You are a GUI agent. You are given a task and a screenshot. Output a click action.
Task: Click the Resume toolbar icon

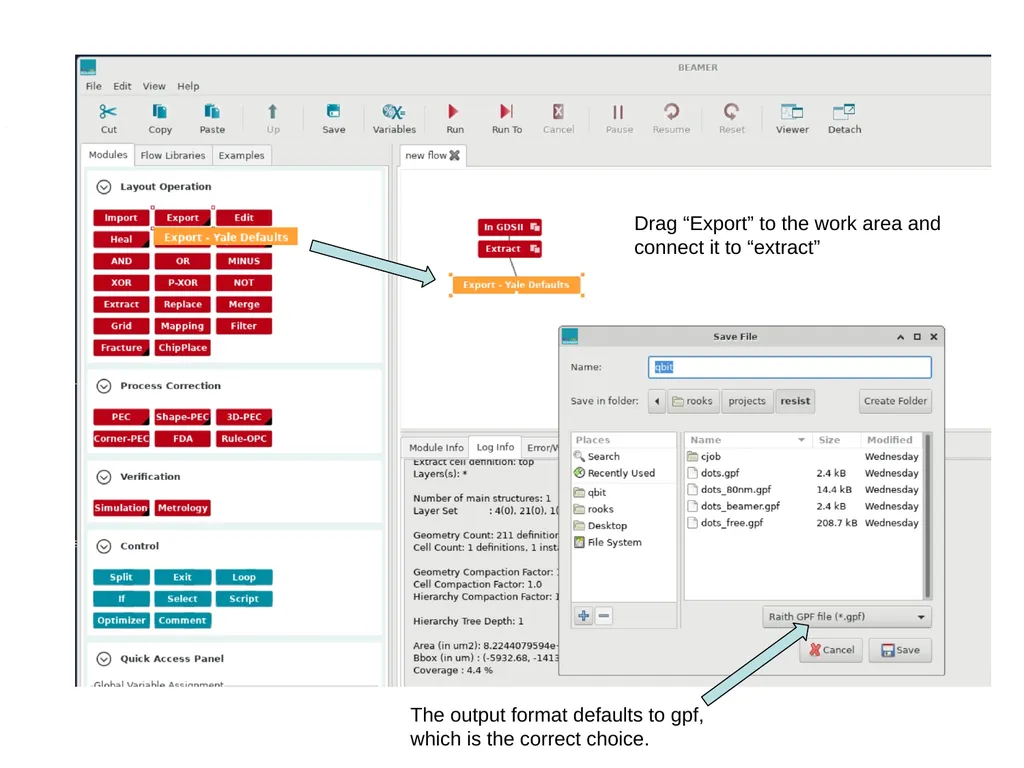(x=671, y=112)
